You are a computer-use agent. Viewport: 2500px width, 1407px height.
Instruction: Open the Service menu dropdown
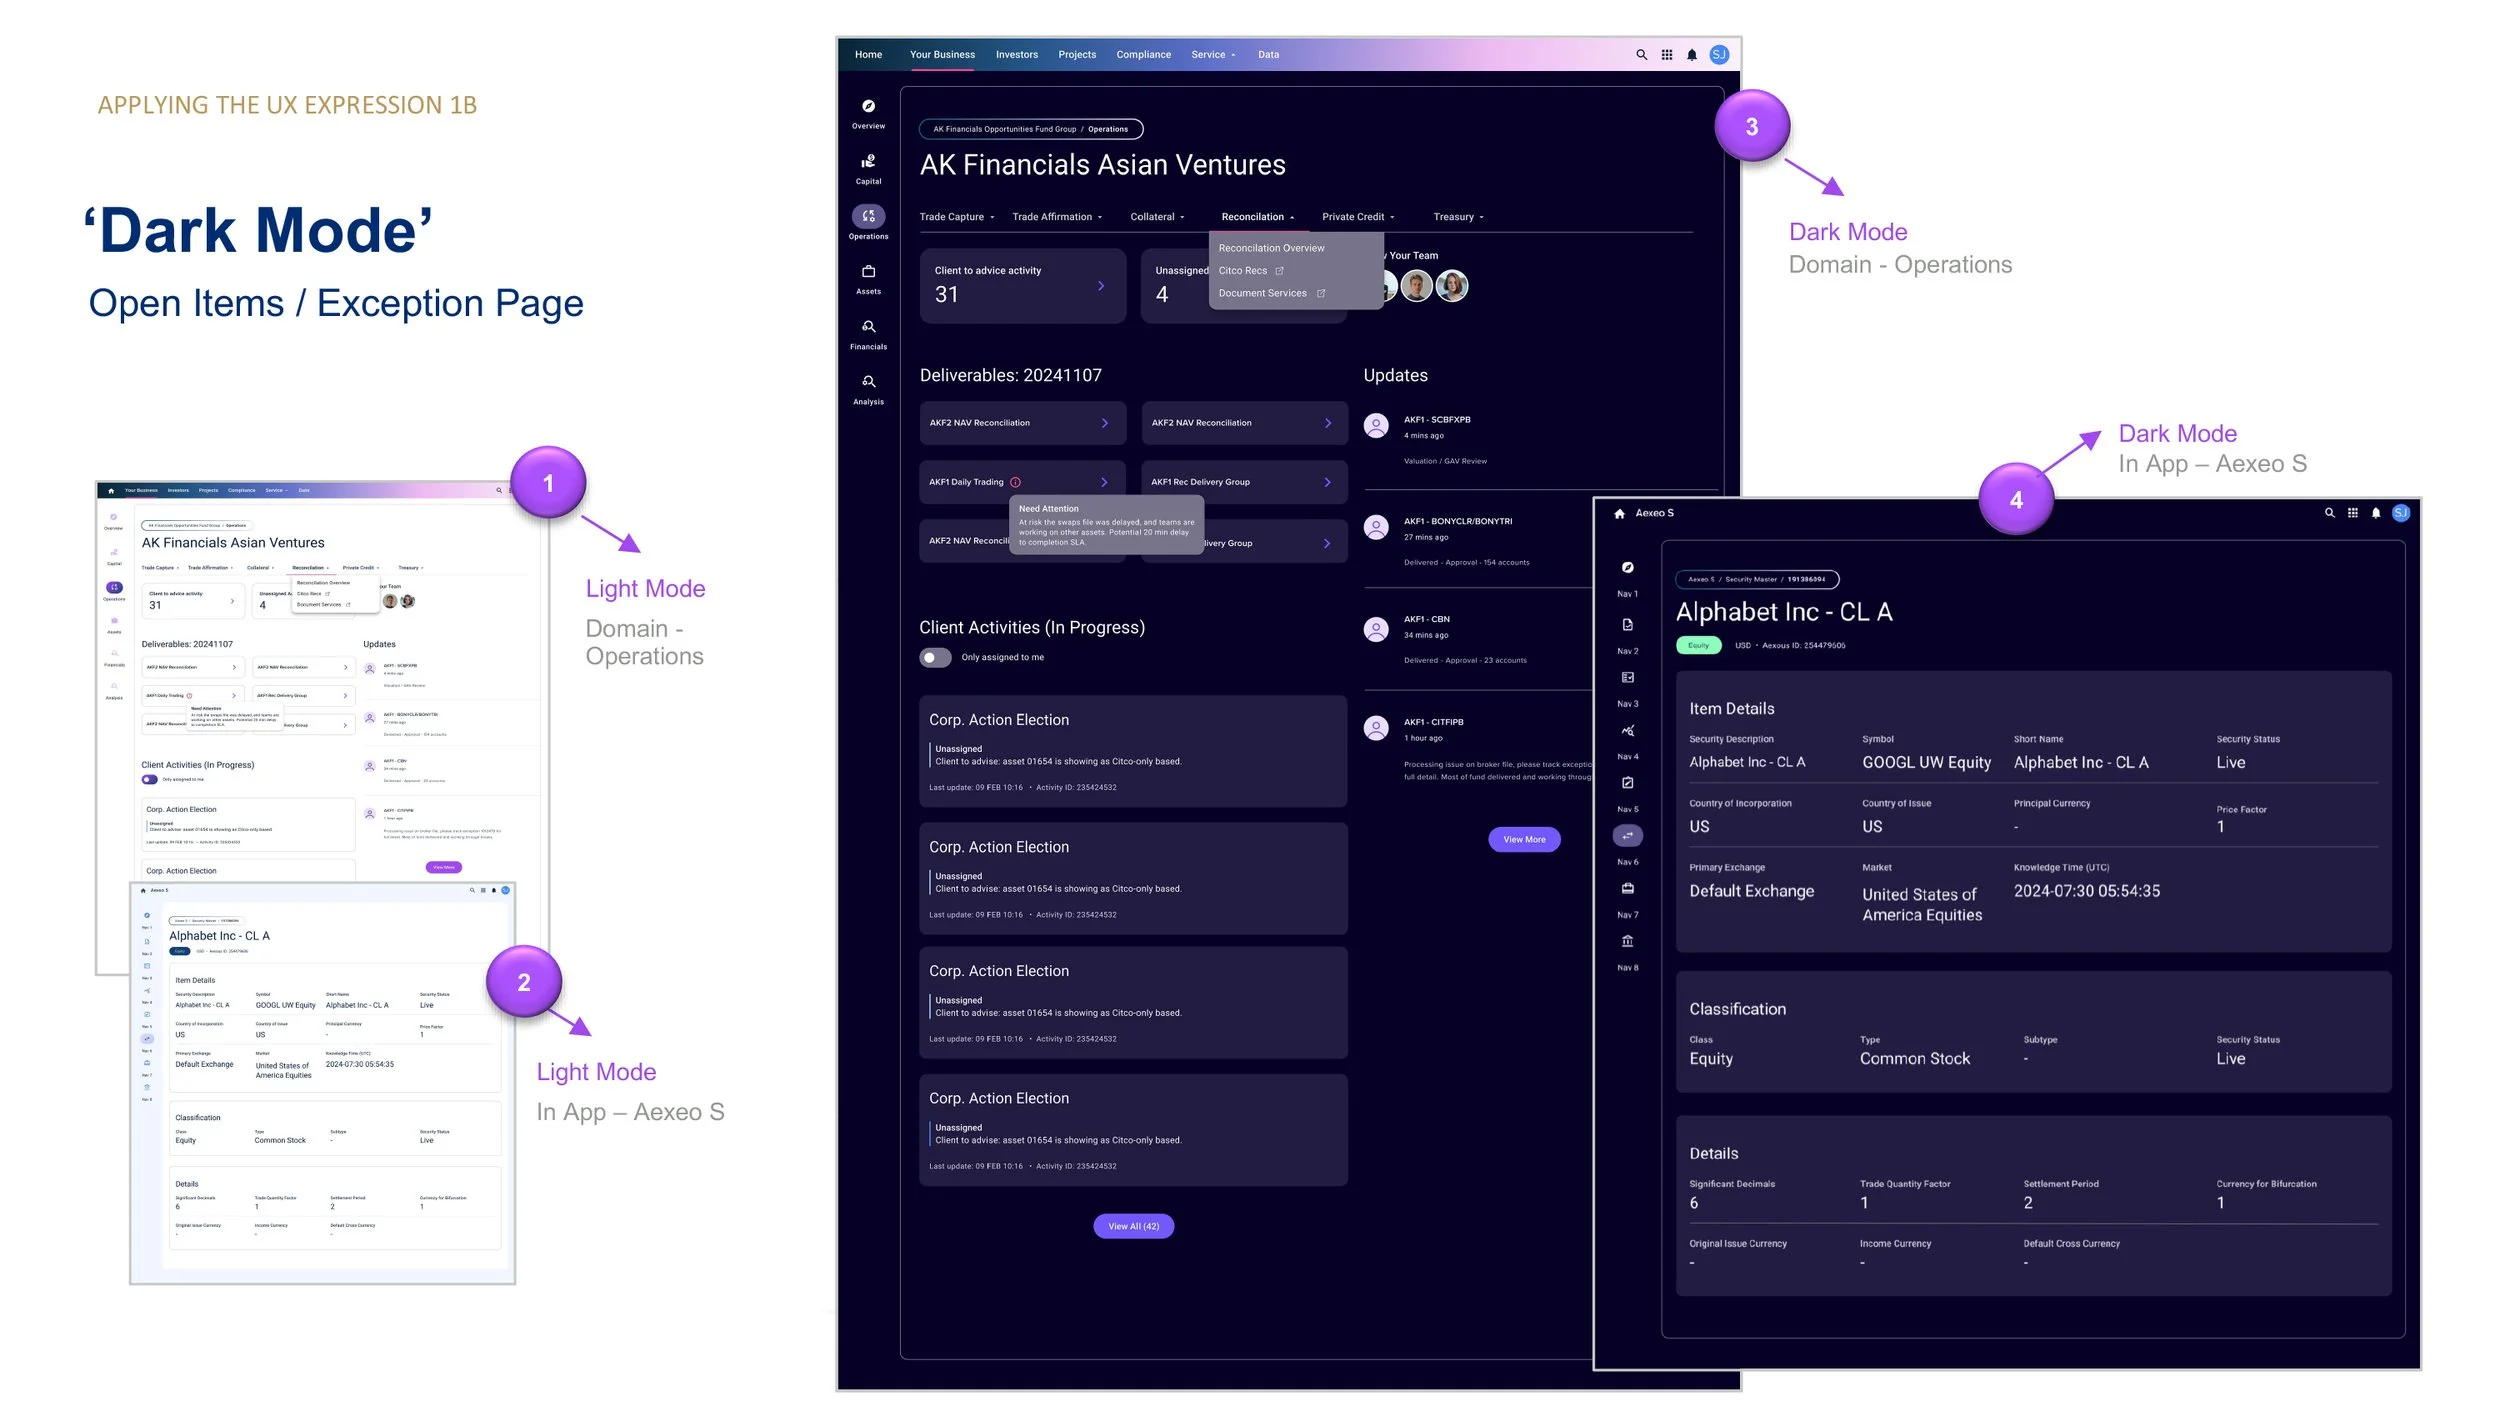1213,55
